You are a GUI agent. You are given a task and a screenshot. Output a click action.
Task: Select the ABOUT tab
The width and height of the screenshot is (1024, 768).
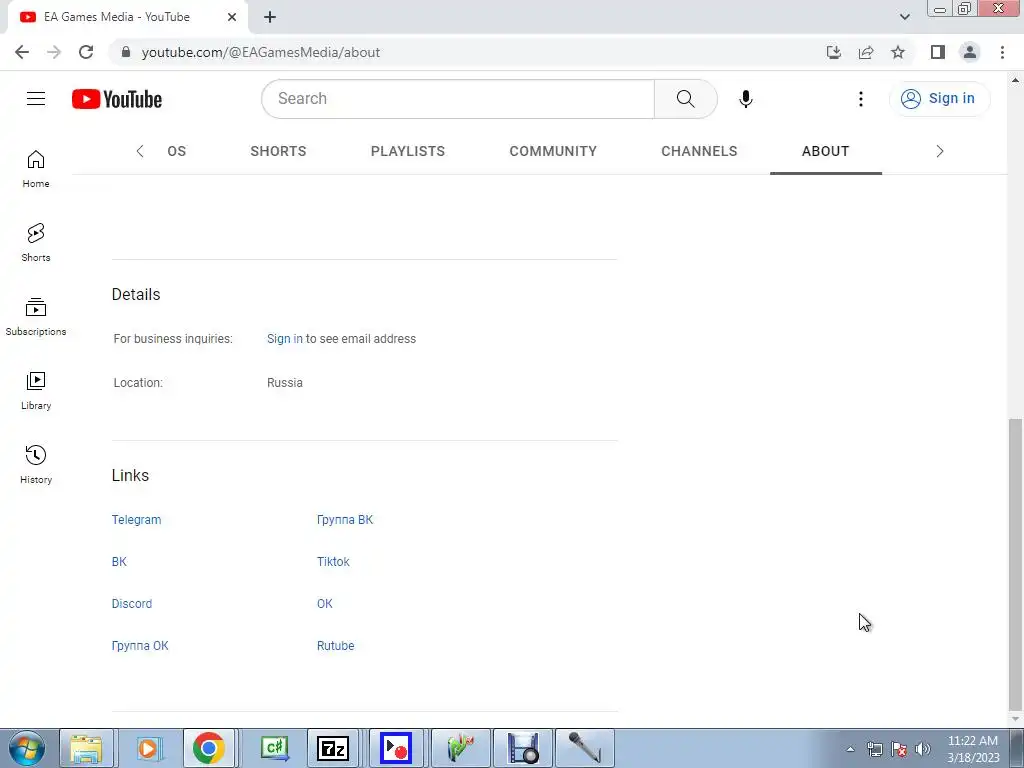coord(825,151)
